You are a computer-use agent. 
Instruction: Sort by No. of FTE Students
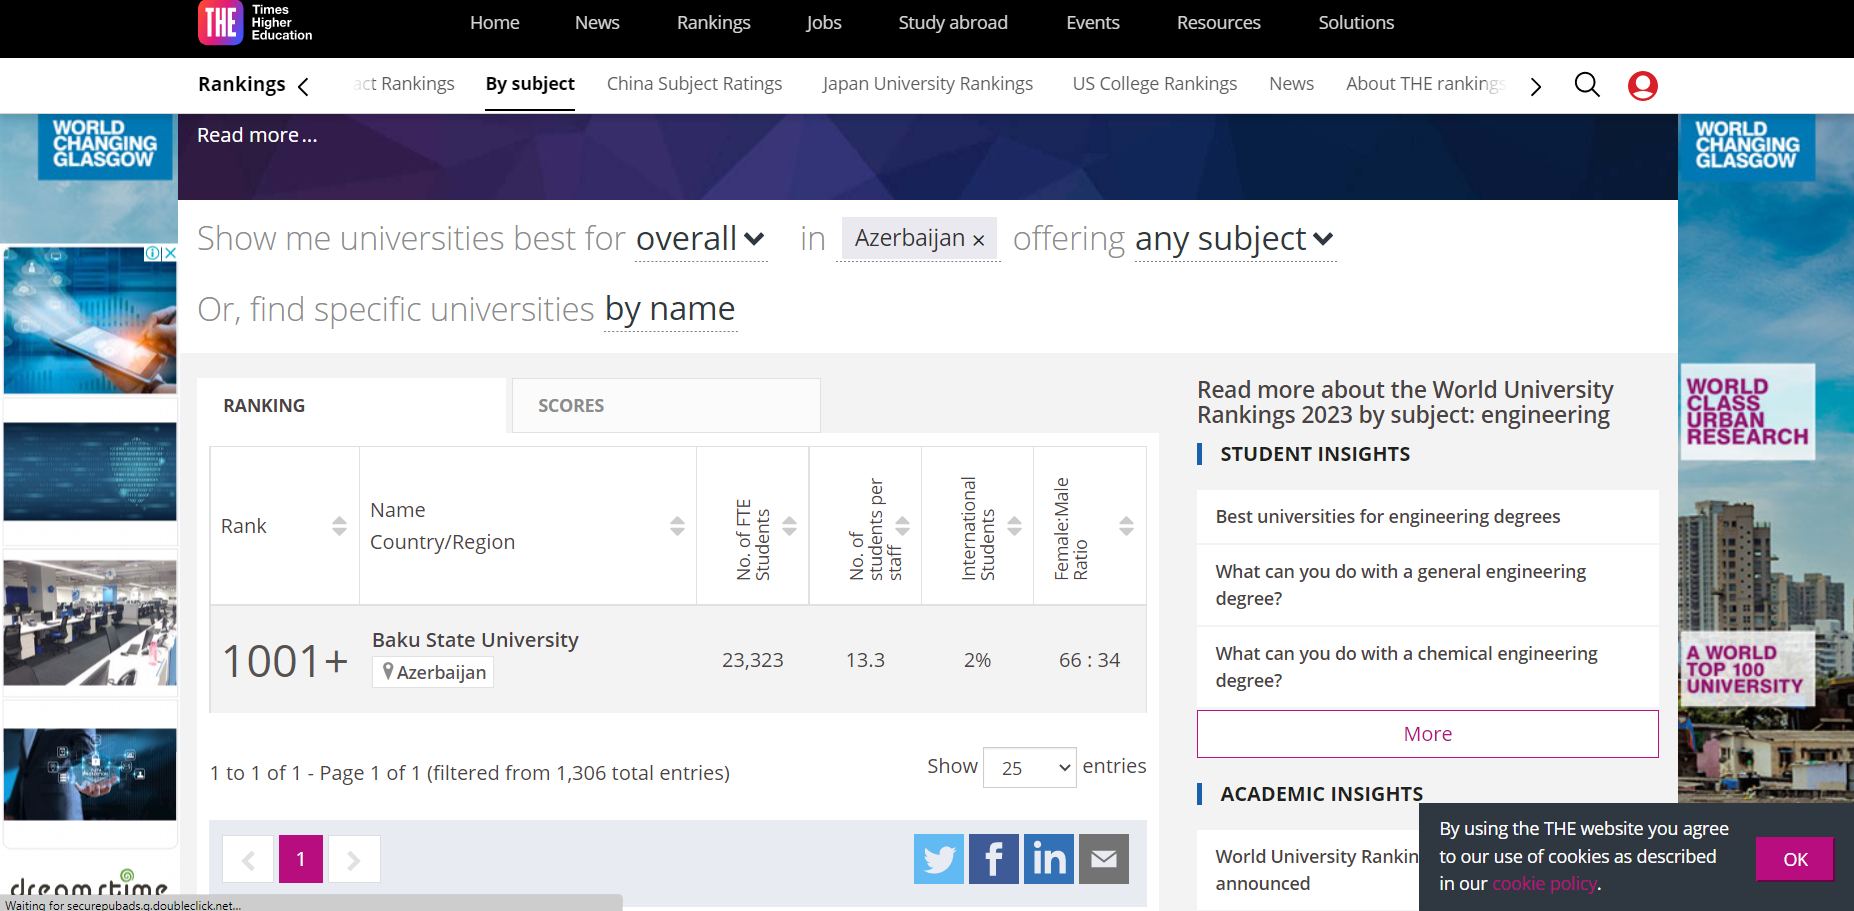click(789, 526)
